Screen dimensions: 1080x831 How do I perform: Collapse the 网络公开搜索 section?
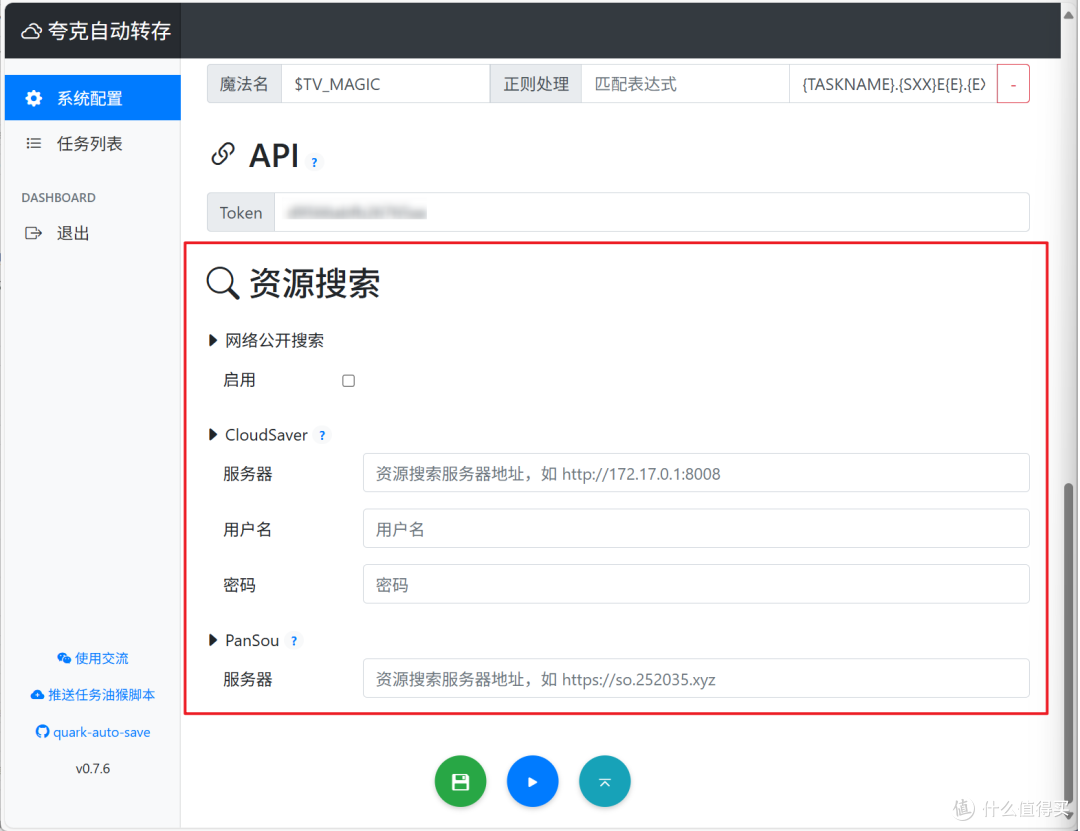[x=213, y=340]
